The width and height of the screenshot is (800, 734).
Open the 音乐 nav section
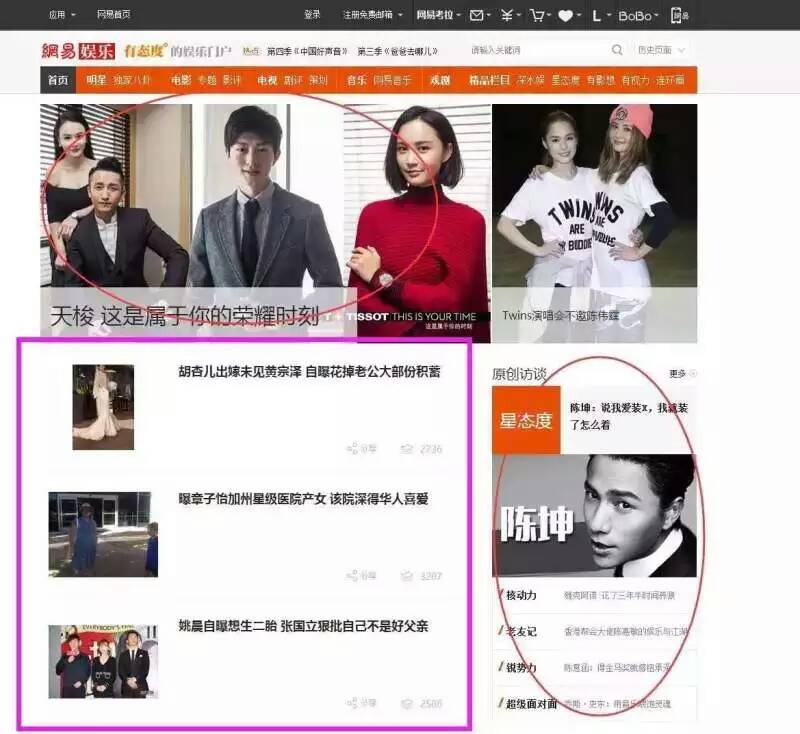pos(357,80)
